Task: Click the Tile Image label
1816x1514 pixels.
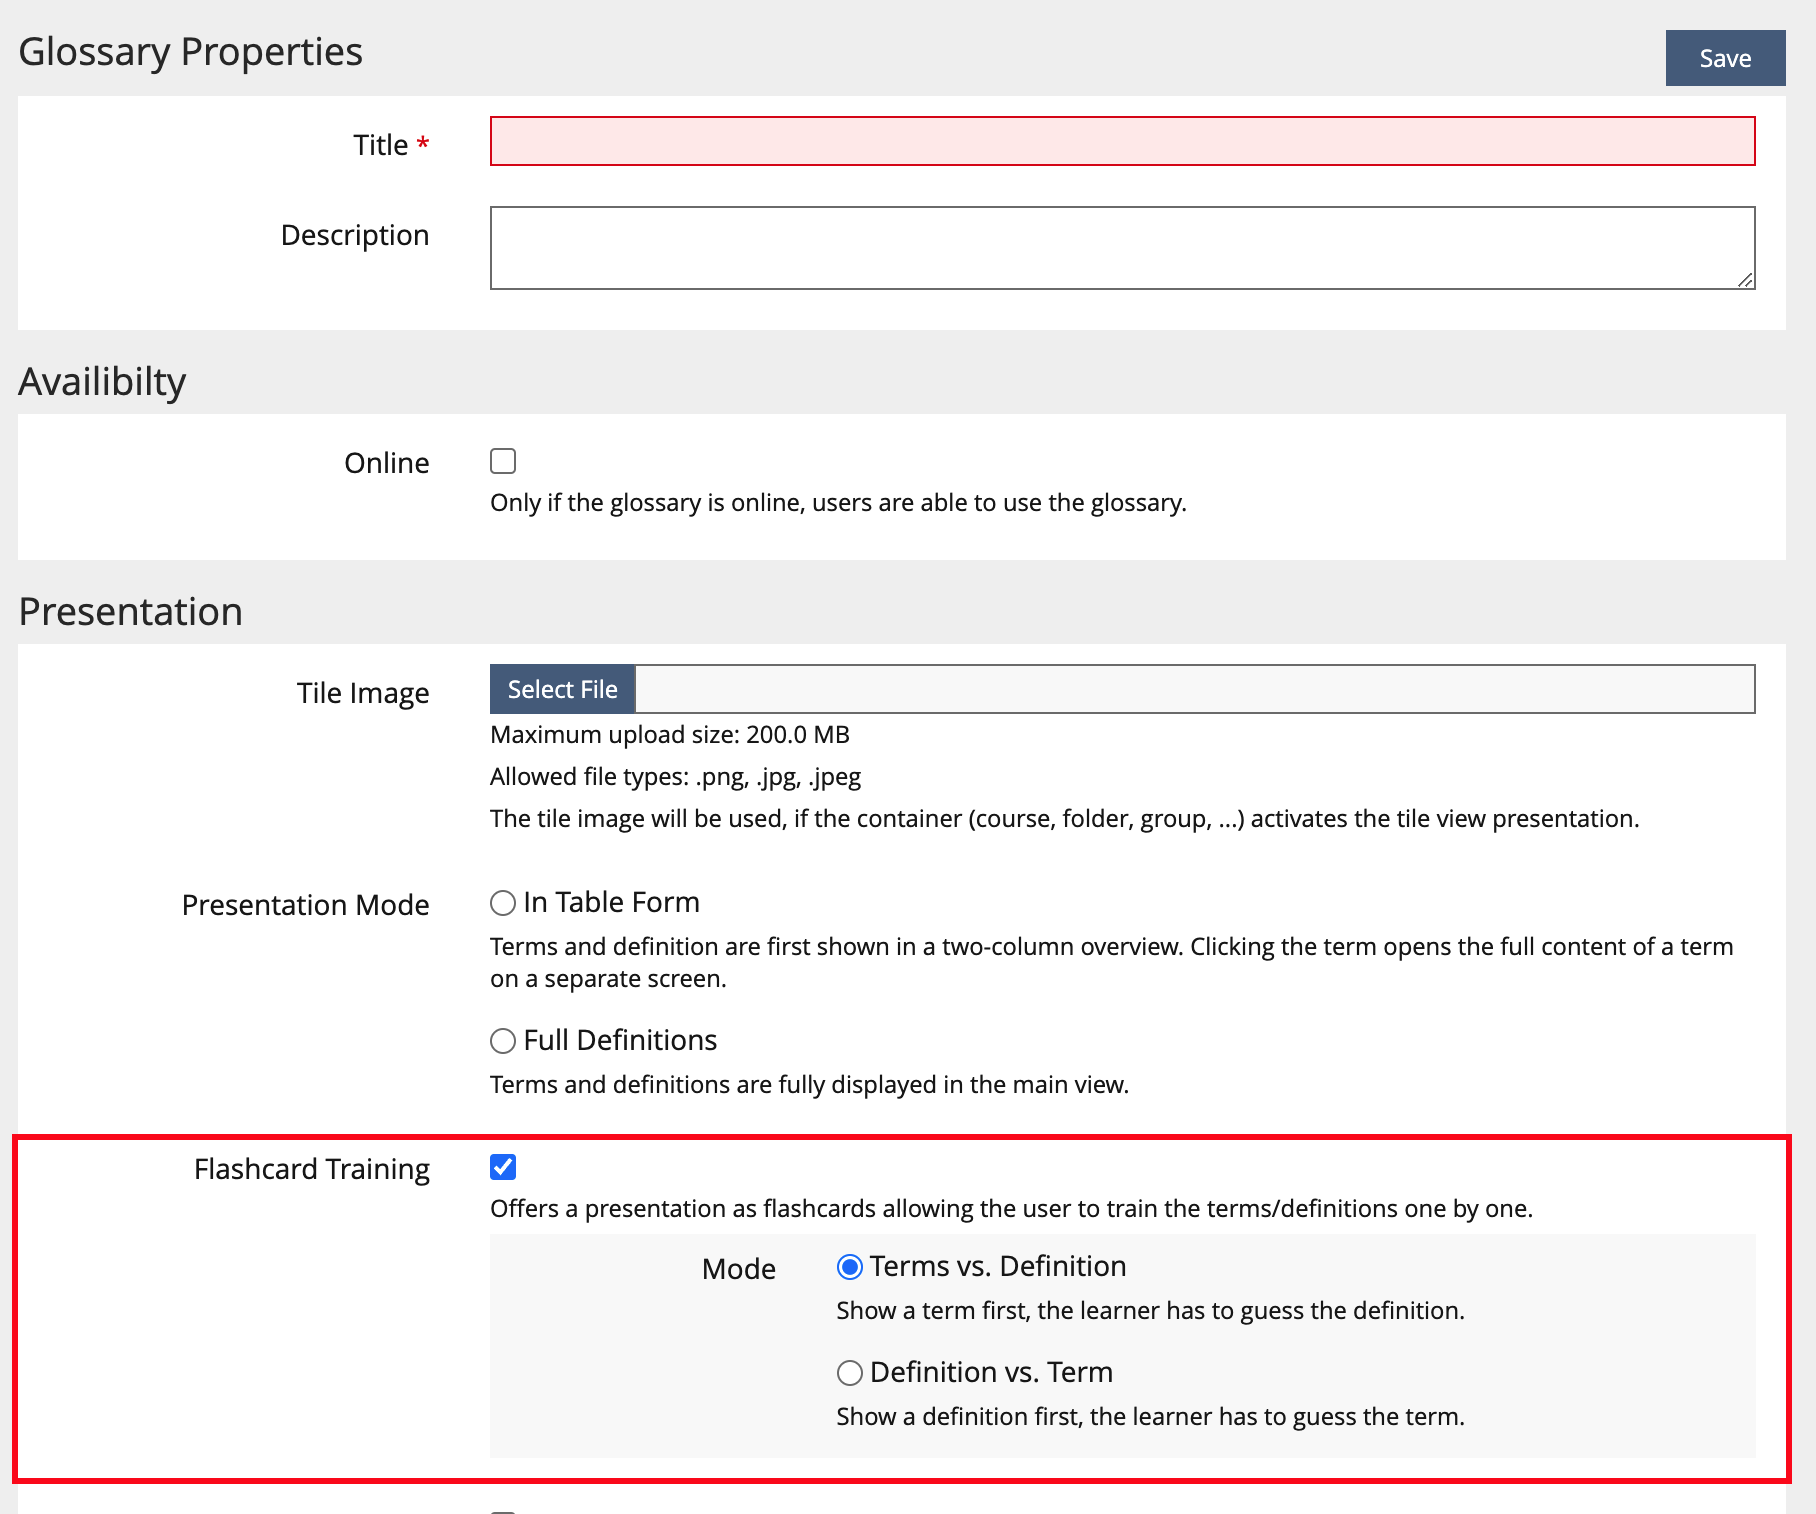Action: click(x=362, y=693)
